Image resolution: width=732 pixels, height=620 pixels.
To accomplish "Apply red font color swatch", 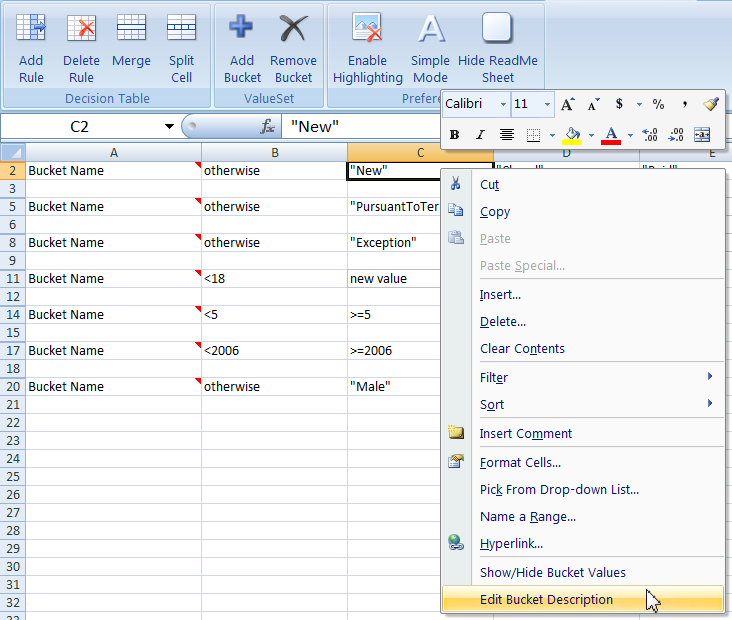I will point(611,135).
